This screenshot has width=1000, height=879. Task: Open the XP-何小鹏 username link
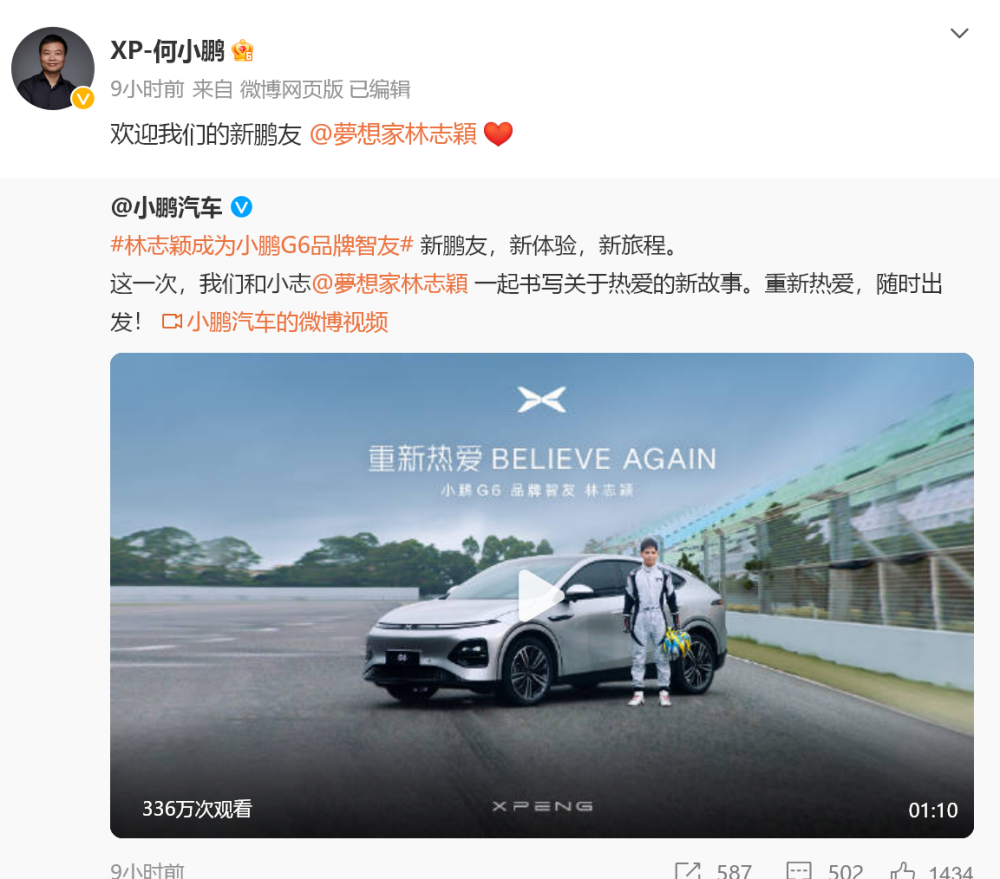pyautogui.click(x=168, y=50)
